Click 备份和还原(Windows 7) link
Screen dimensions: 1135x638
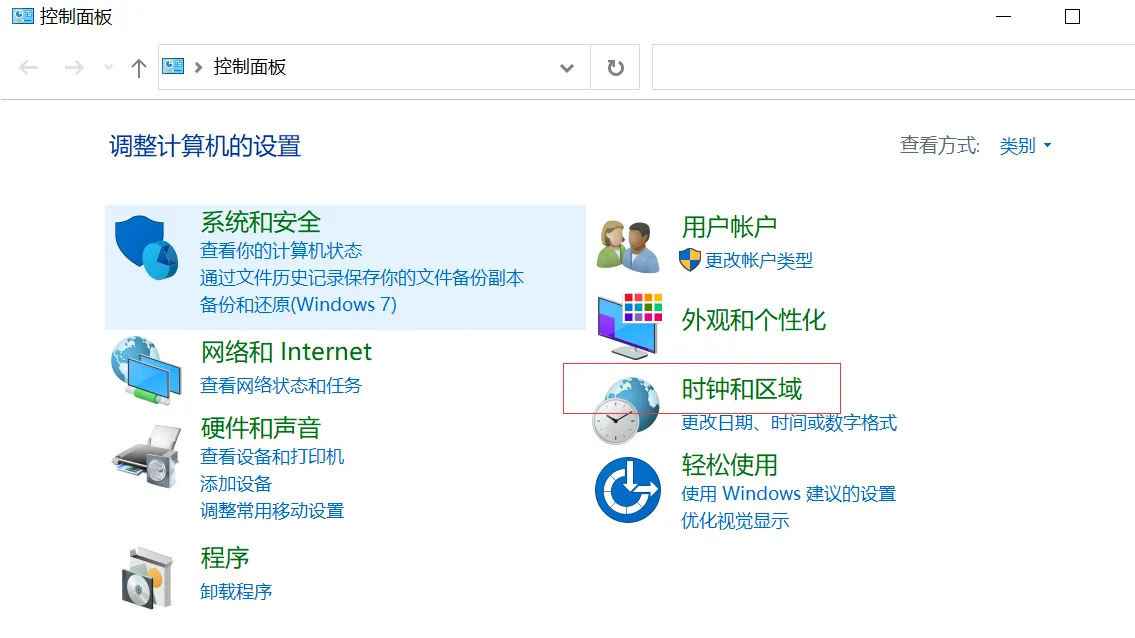click(x=298, y=304)
